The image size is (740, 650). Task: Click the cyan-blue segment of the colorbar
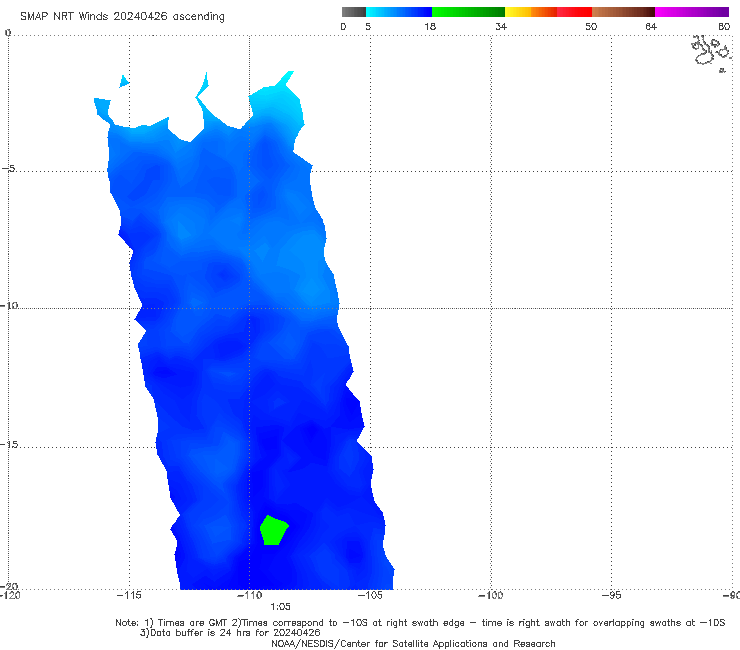(x=399, y=12)
